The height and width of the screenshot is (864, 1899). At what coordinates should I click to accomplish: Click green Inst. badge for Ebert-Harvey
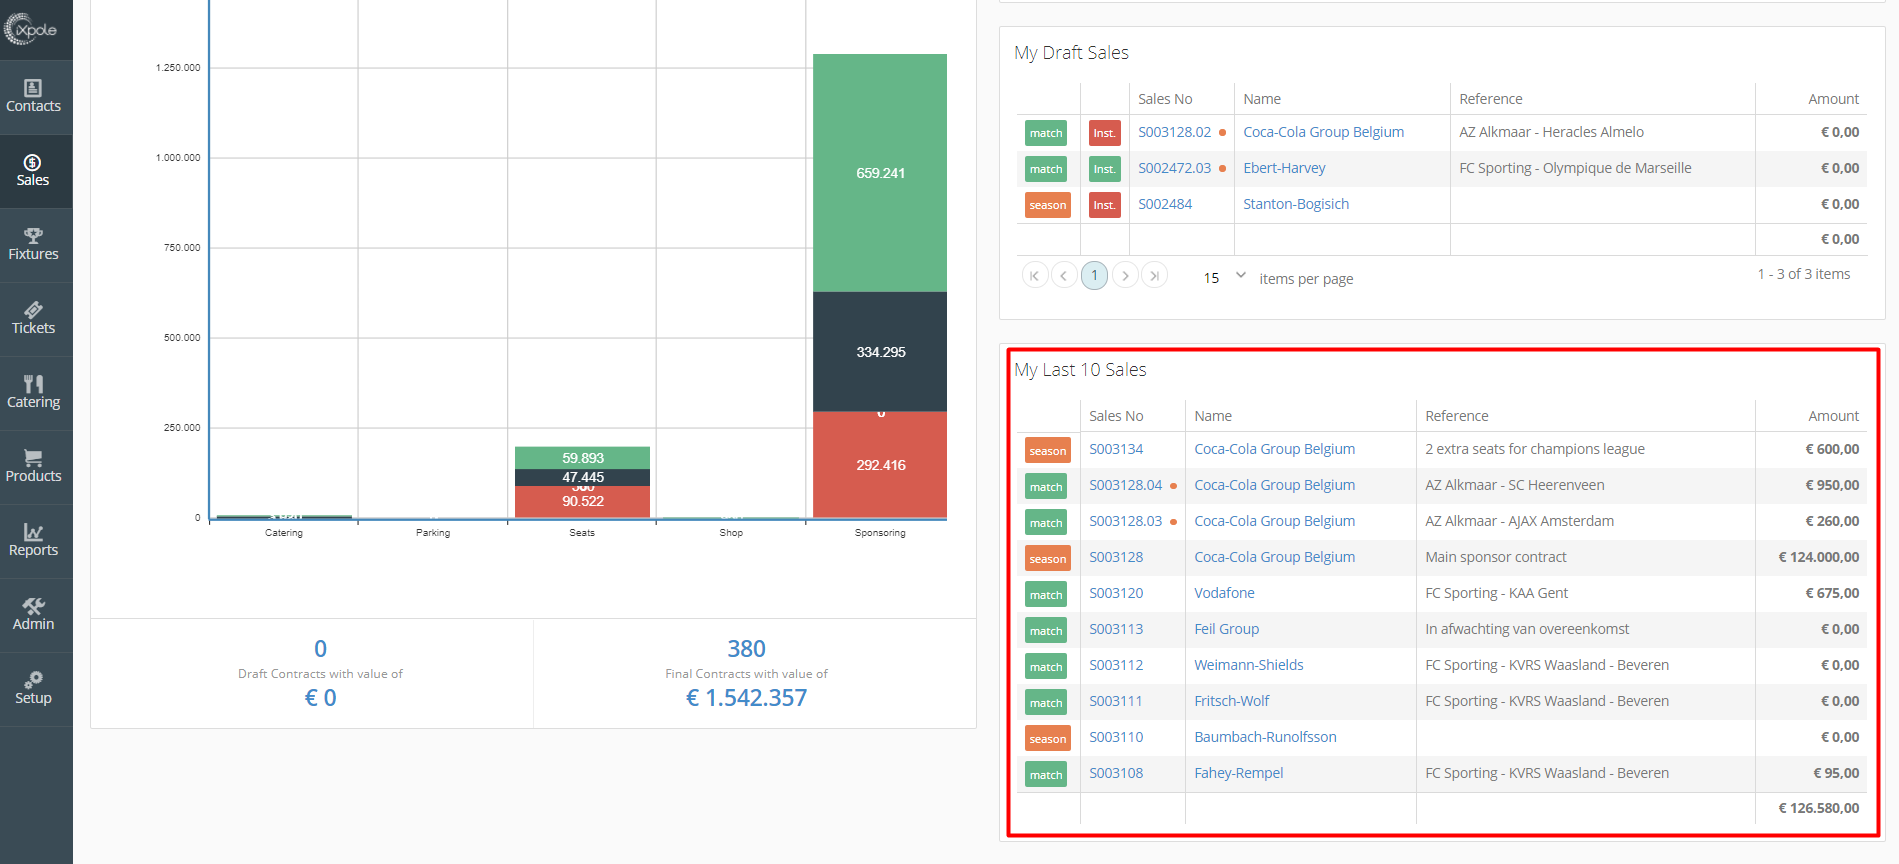click(x=1104, y=169)
